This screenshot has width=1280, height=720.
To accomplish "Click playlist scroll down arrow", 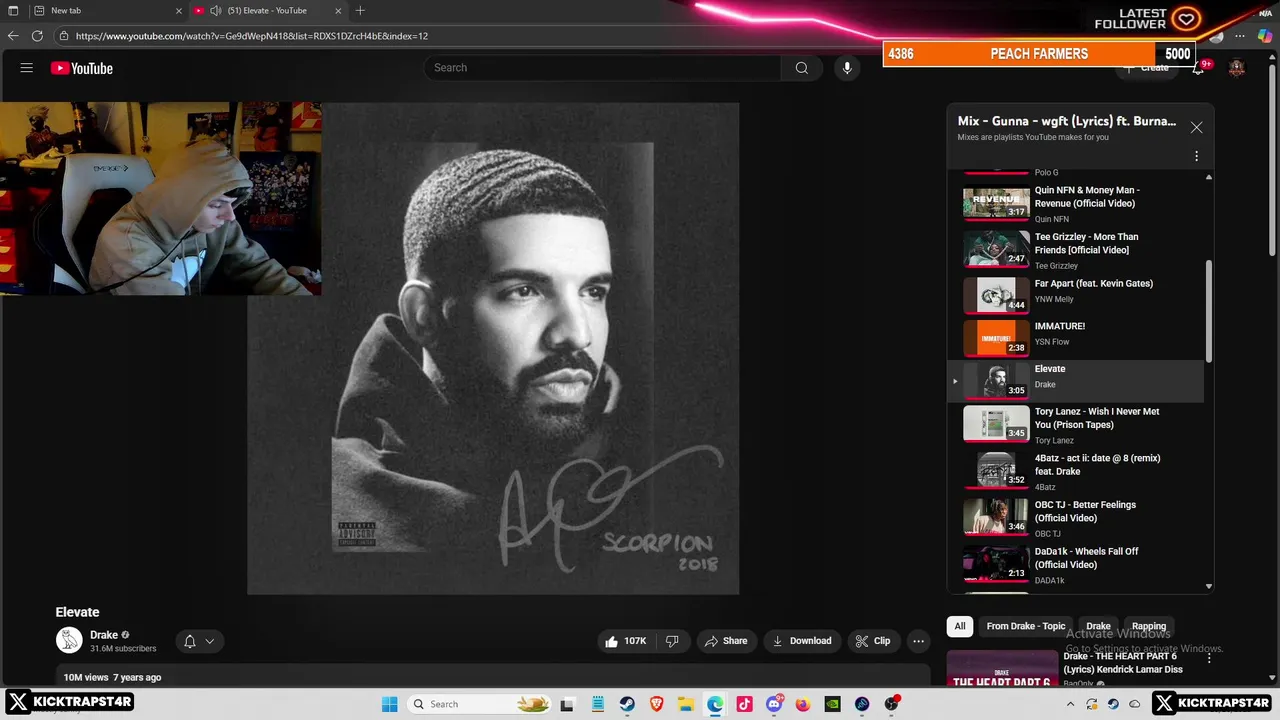I will click(x=1209, y=586).
